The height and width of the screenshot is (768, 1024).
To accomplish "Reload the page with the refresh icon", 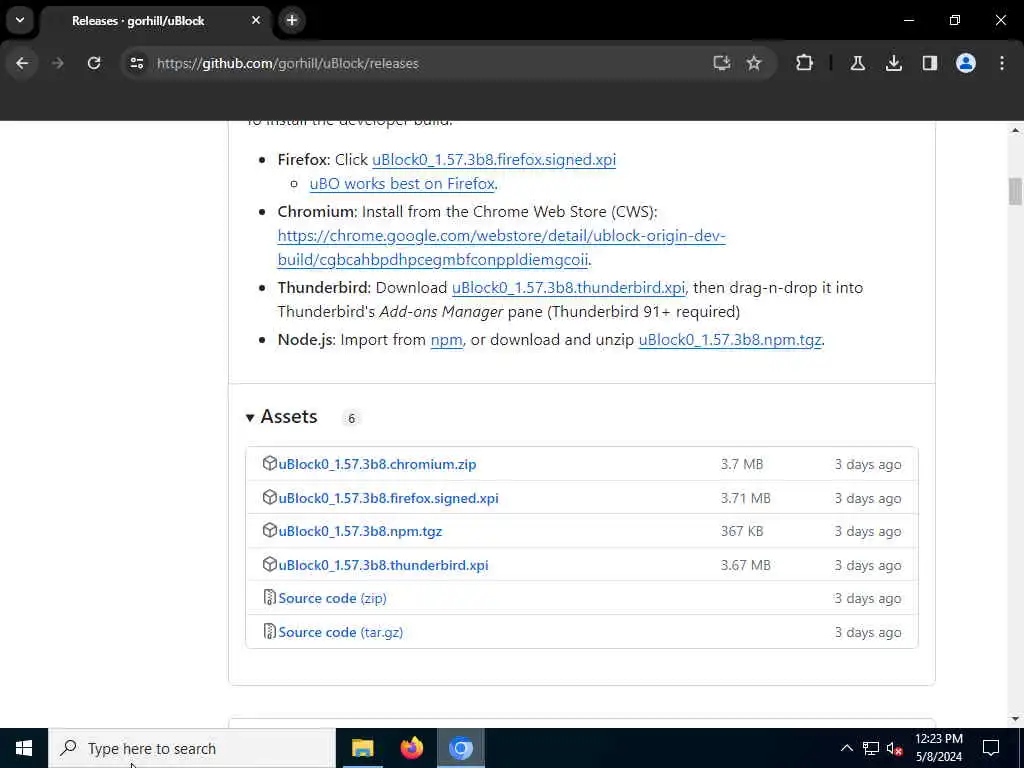I will coord(94,63).
